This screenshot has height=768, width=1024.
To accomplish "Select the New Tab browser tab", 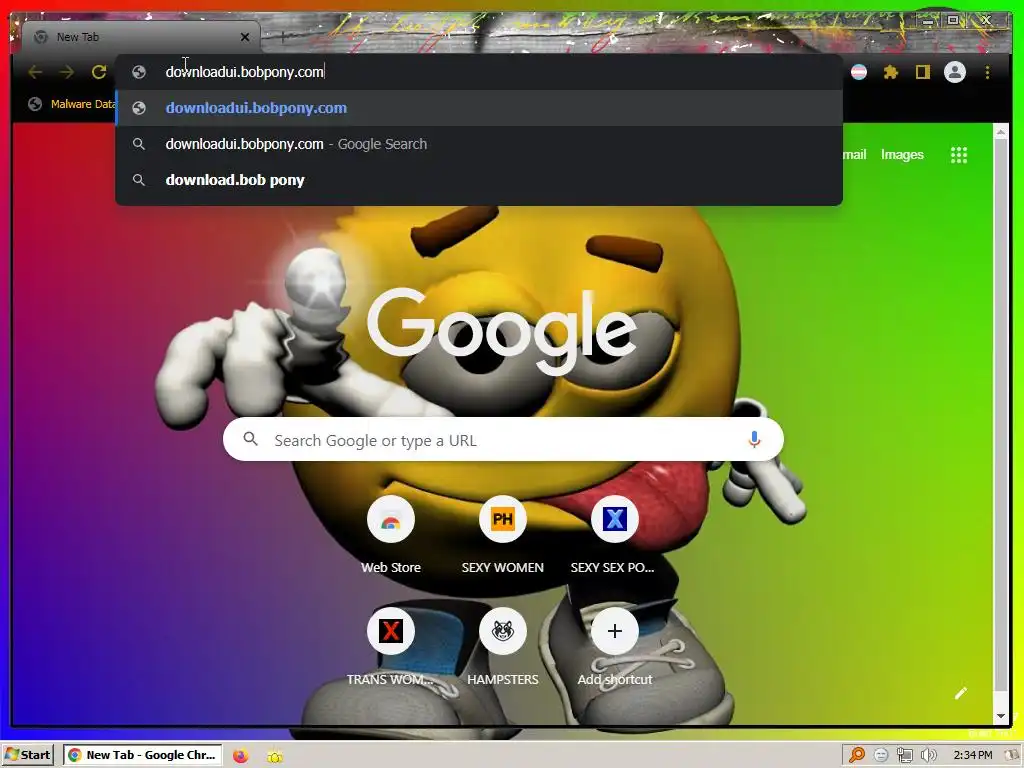I will 142,37.
